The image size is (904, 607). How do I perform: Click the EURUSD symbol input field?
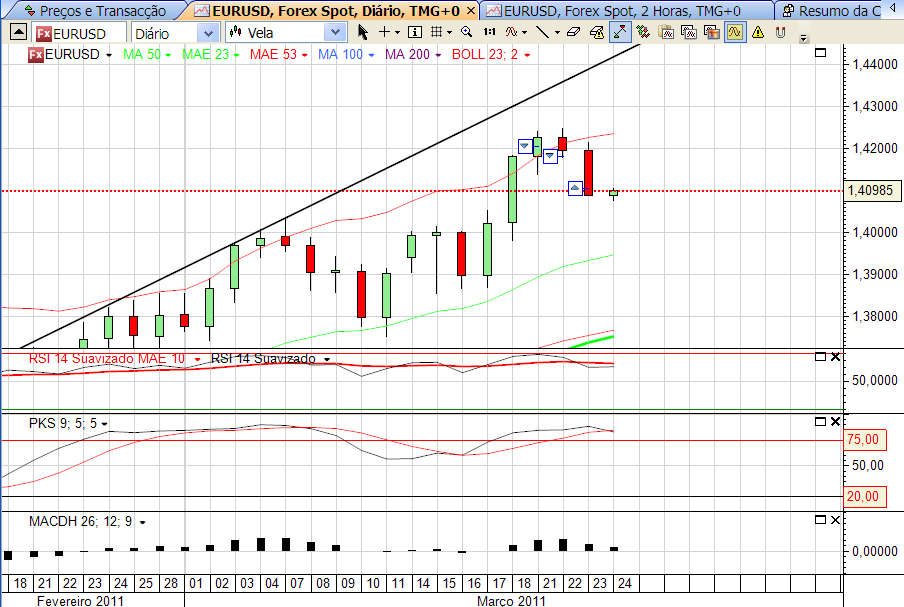[79, 33]
